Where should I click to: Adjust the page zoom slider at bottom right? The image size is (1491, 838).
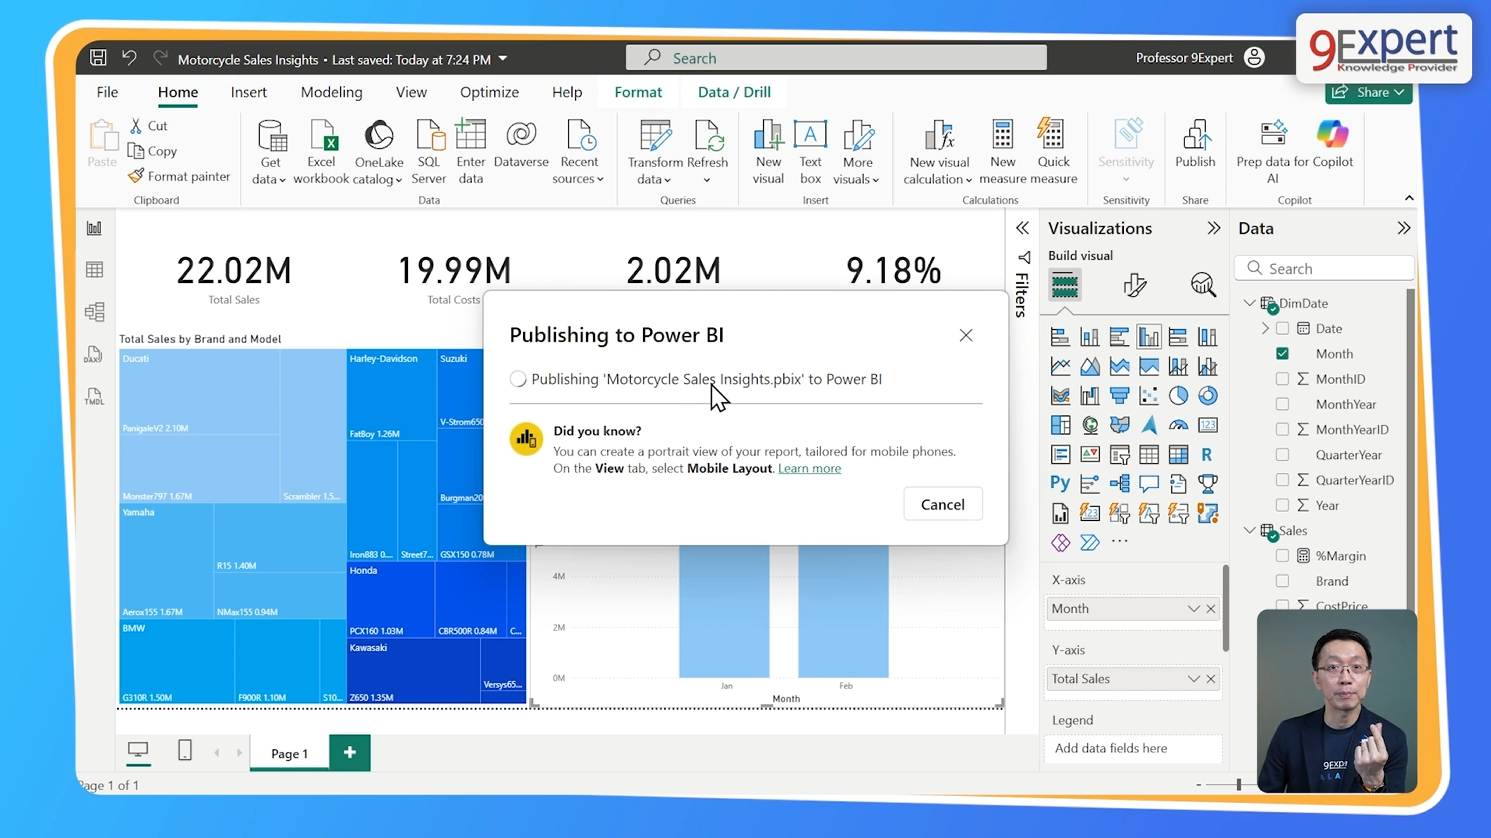[1237, 785]
